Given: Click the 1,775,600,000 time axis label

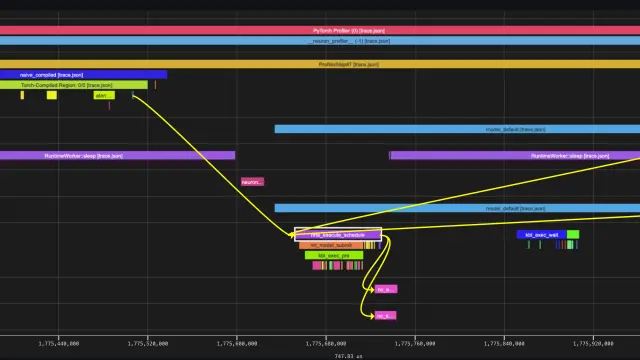Looking at the screenshot, I should click(237, 344).
